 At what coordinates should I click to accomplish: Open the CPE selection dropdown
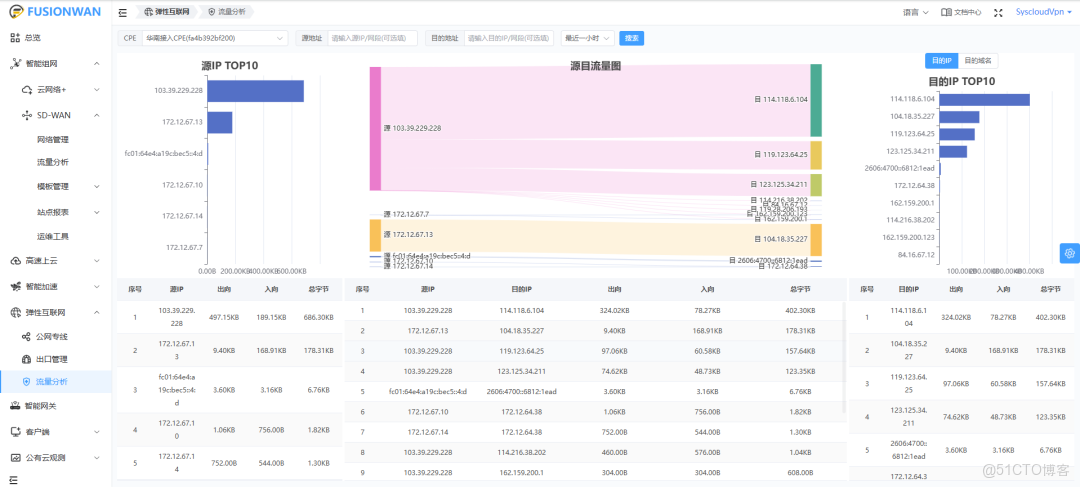click(x=215, y=38)
